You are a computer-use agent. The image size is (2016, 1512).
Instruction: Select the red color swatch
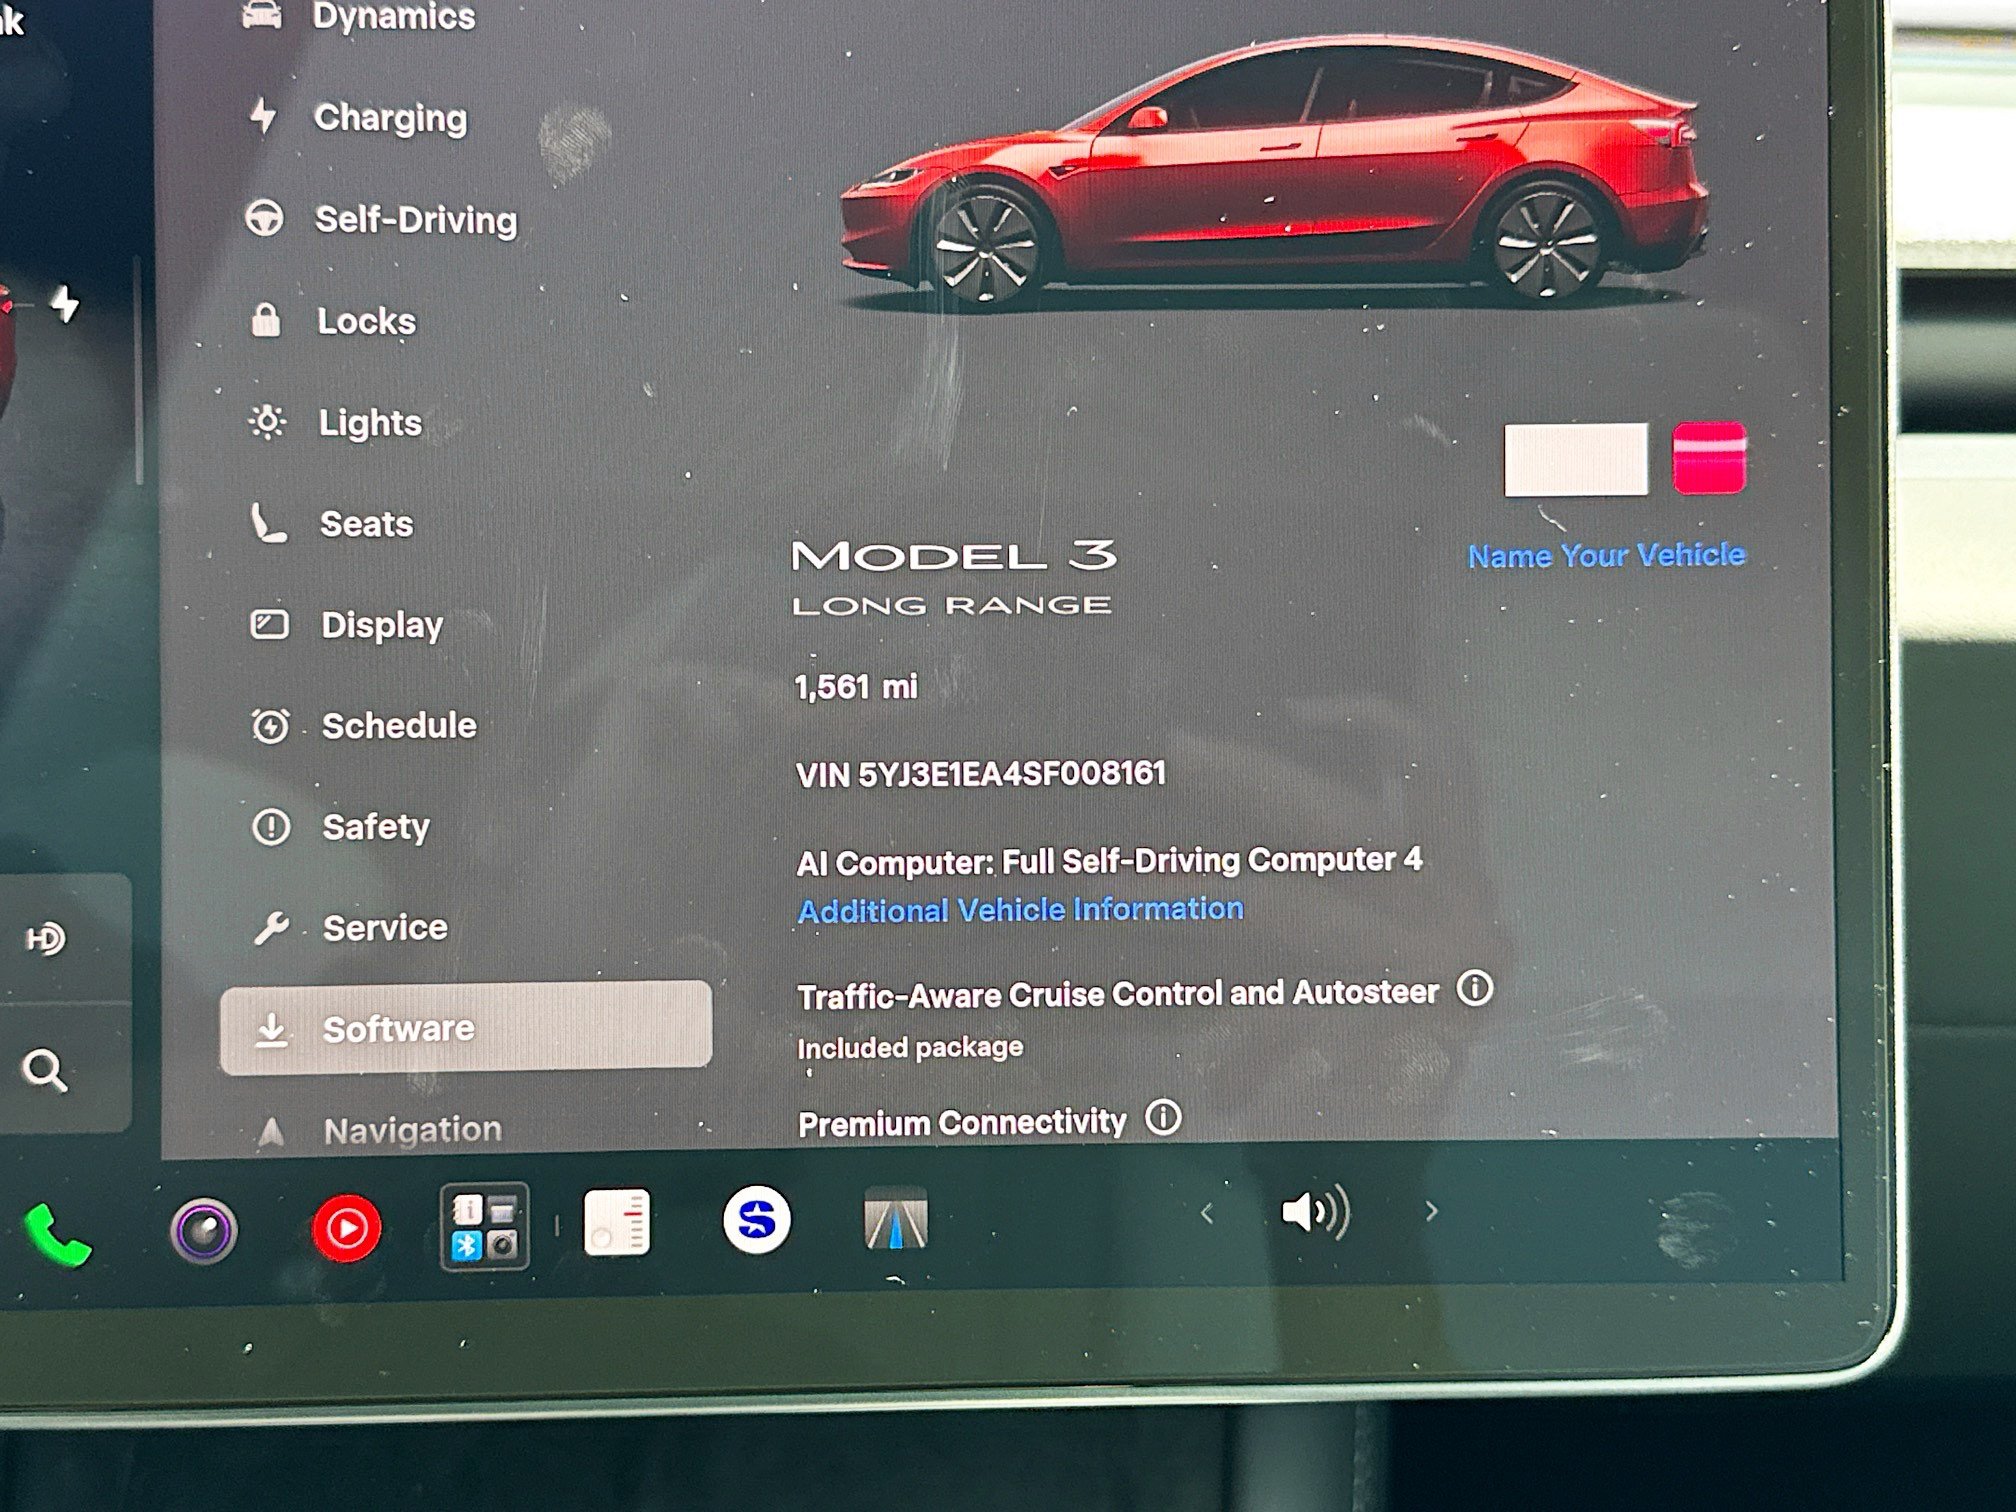pos(1710,459)
